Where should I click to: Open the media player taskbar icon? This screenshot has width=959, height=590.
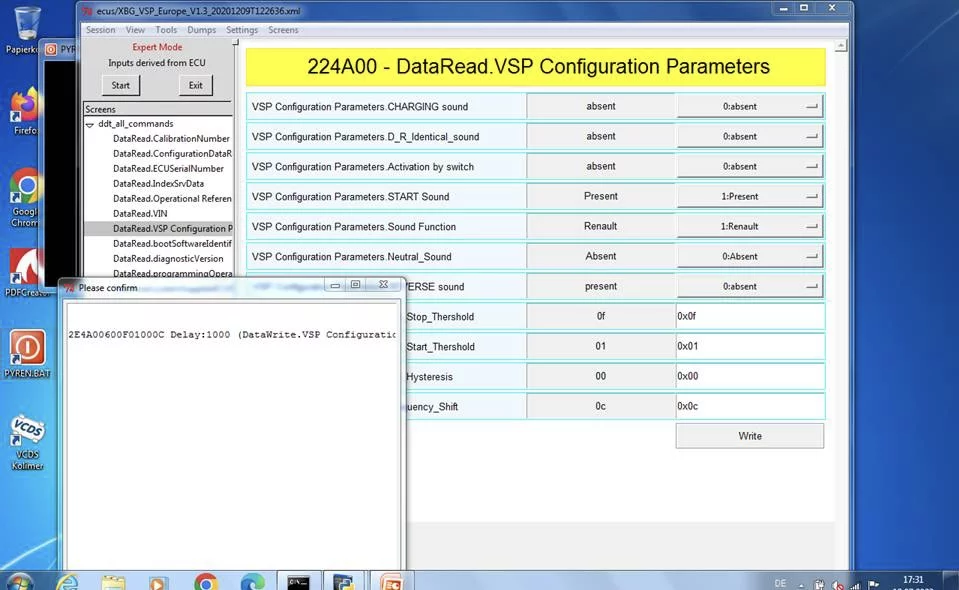[158, 583]
